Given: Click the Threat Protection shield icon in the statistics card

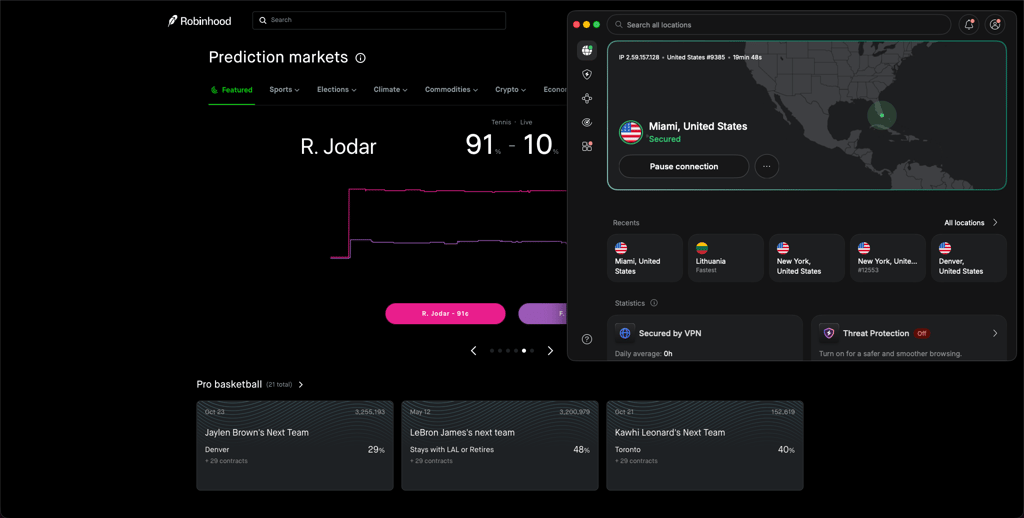Looking at the screenshot, I should coord(829,333).
